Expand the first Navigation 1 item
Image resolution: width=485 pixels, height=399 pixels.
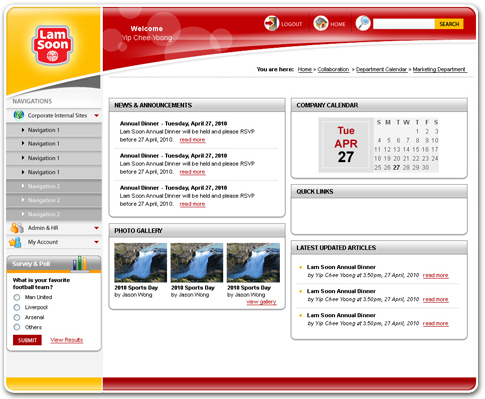(x=54, y=130)
